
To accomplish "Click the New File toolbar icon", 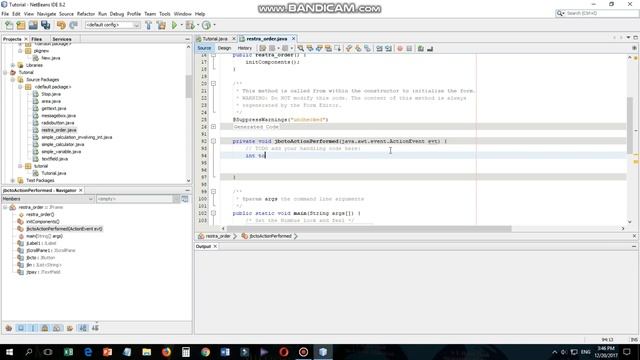I will pyautogui.click(x=9, y=25).
